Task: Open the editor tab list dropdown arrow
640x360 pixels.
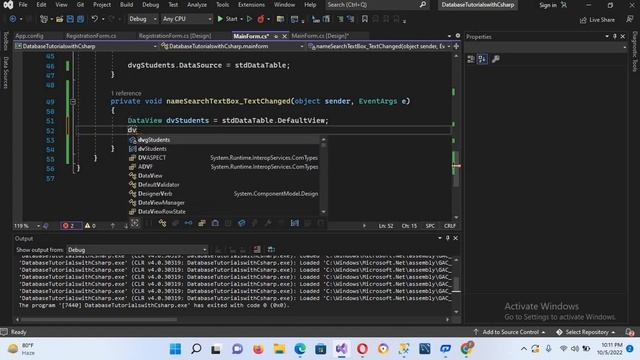Action: (x=449, y=36)
